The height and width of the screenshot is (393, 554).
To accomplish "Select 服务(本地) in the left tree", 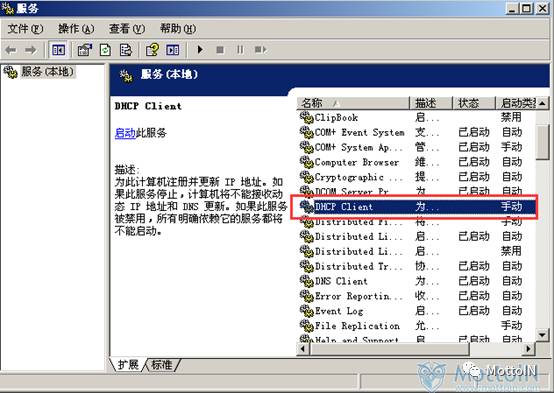I will [47, 72].
